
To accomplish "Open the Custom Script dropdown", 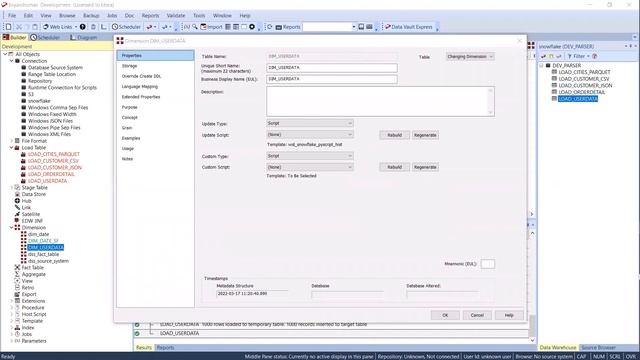I will pyautogui.click(x=310, y=167).
